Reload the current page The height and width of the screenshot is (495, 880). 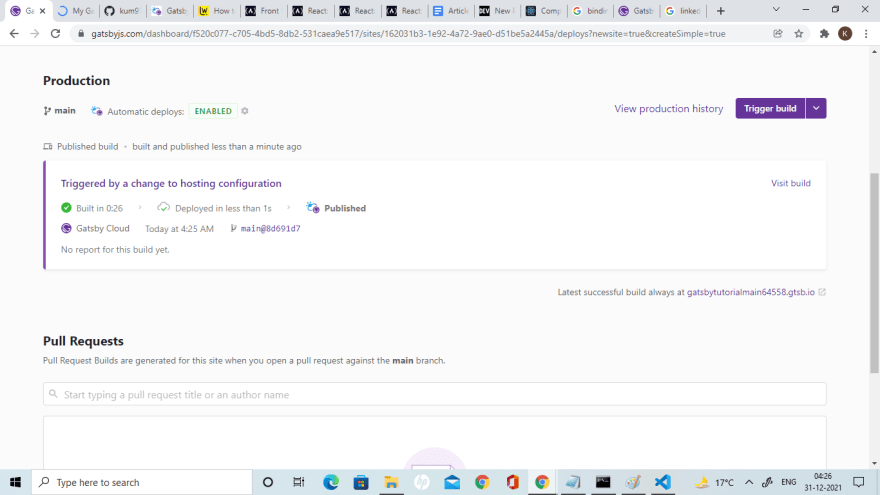click(x=56, y=34)
